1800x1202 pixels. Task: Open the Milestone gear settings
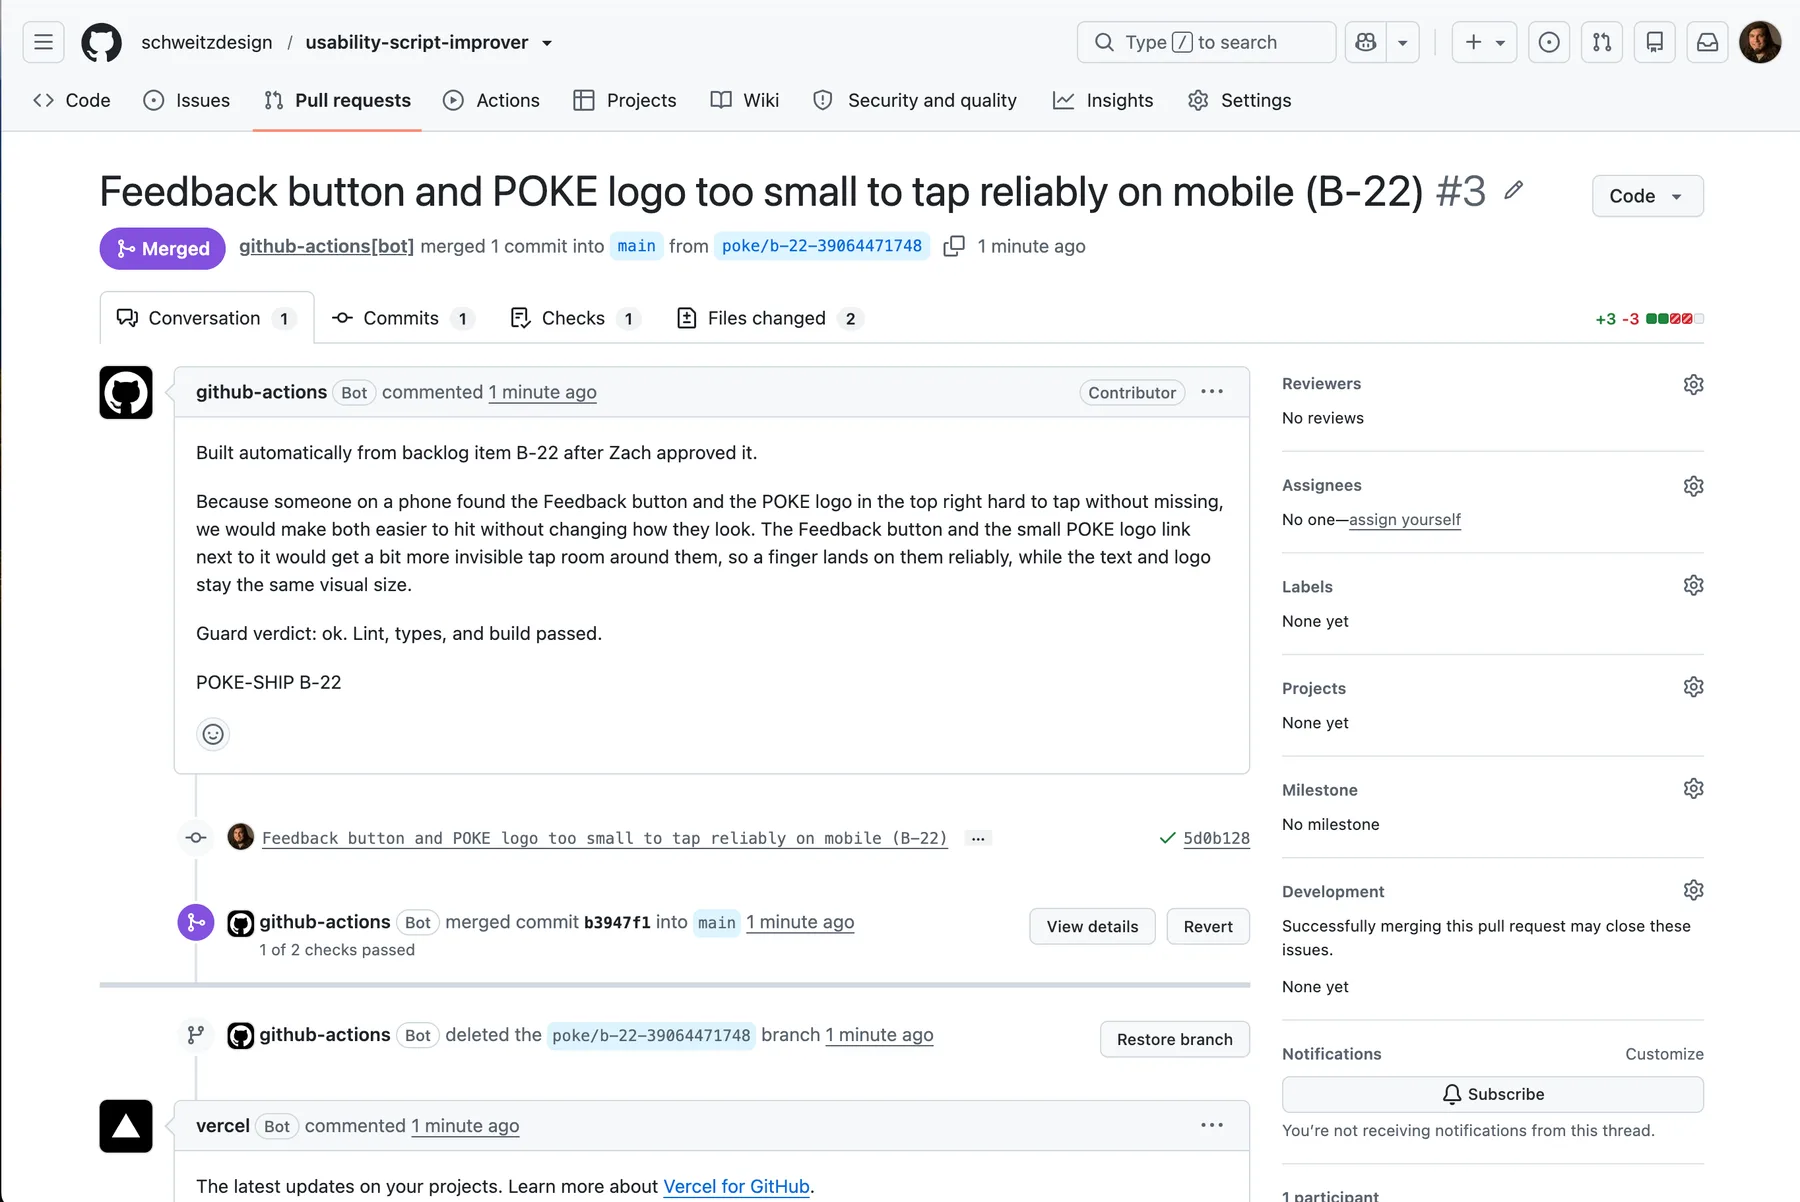click(x=1693, y=789)
